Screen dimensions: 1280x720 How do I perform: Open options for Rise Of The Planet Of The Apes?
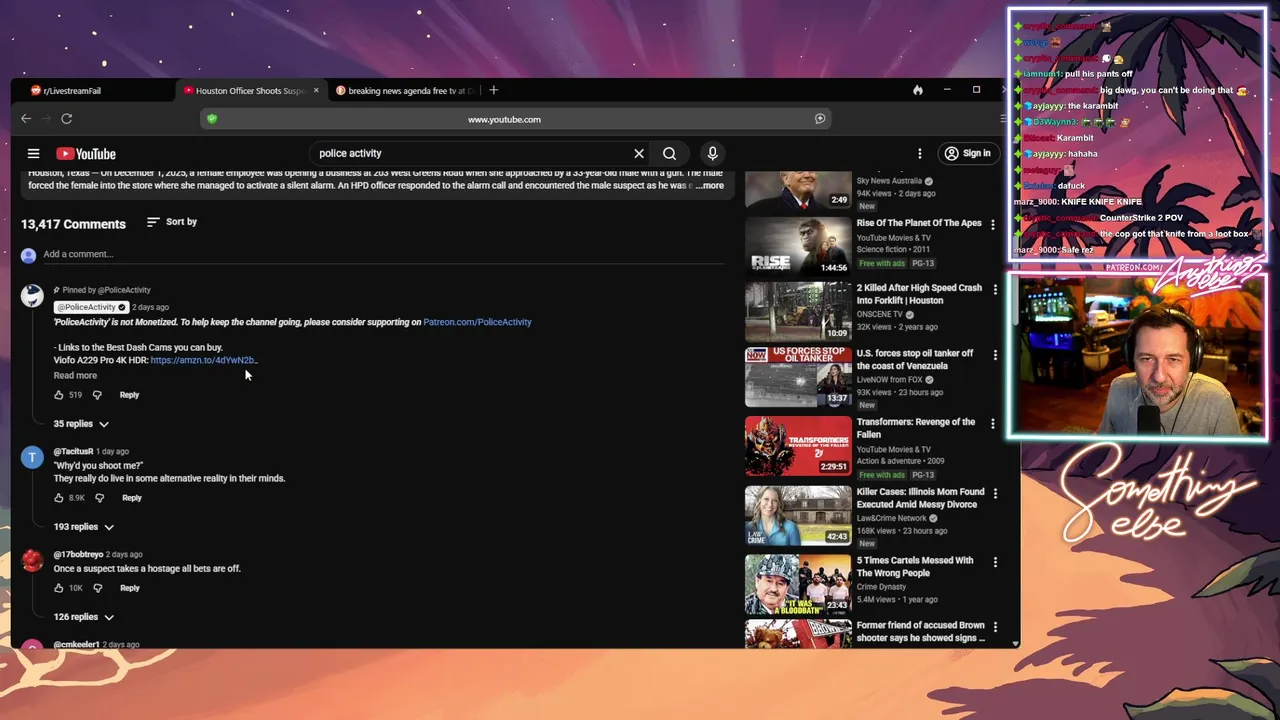[993, 225]
